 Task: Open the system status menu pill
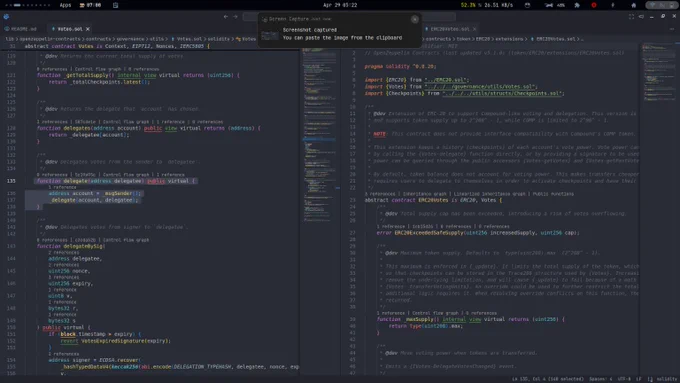[661, 5]
